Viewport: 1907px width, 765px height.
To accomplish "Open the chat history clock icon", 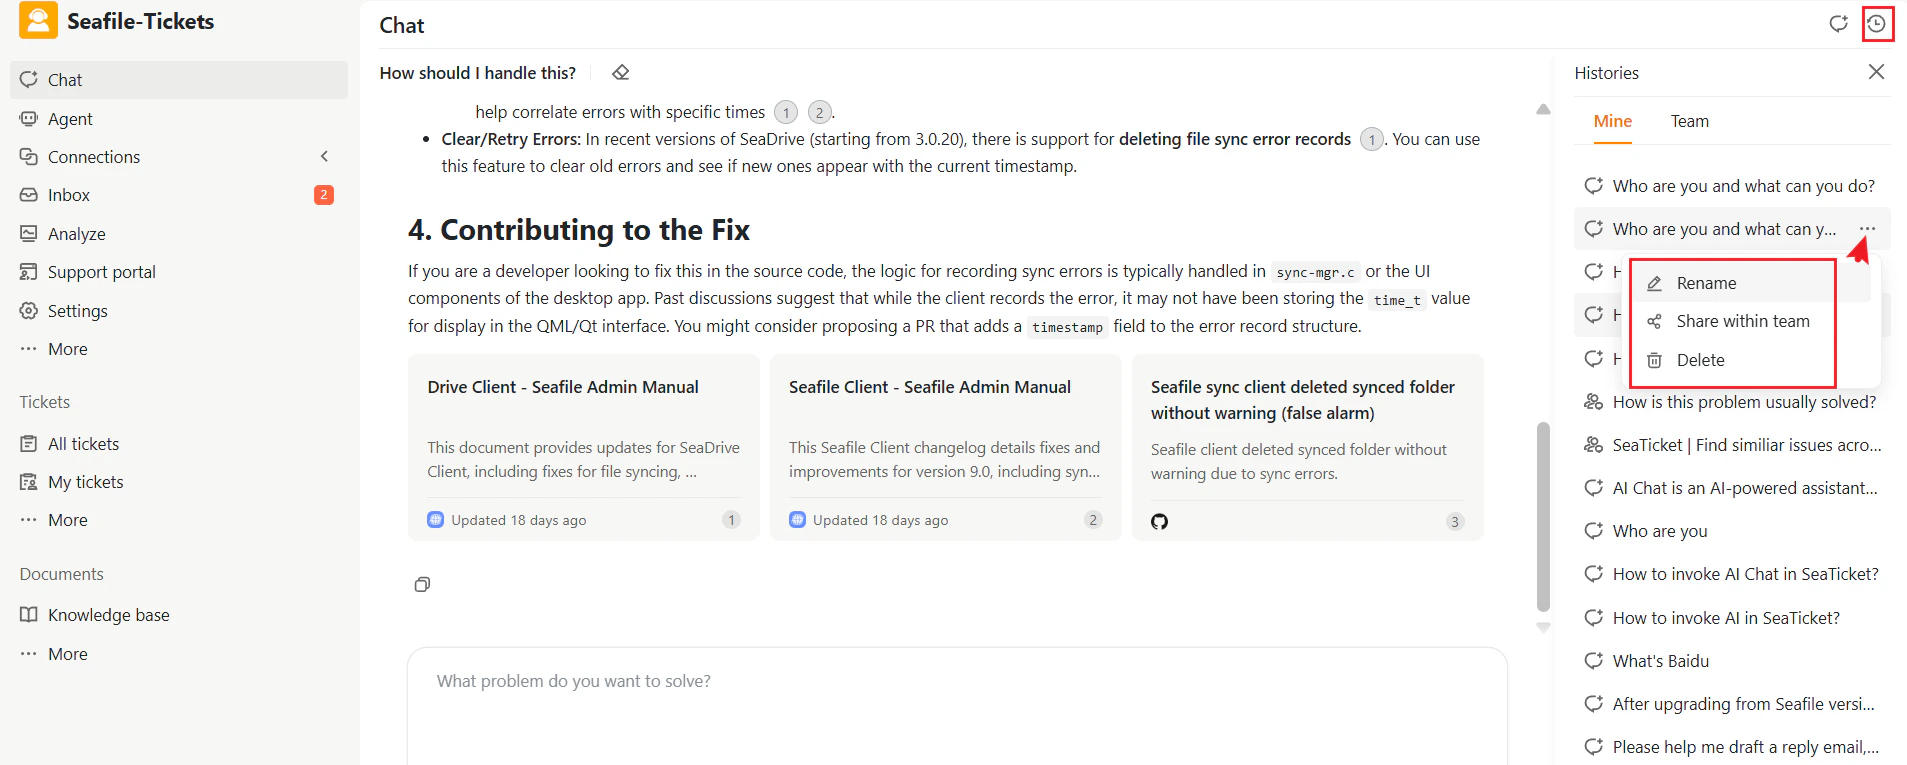I will 1876,23.
